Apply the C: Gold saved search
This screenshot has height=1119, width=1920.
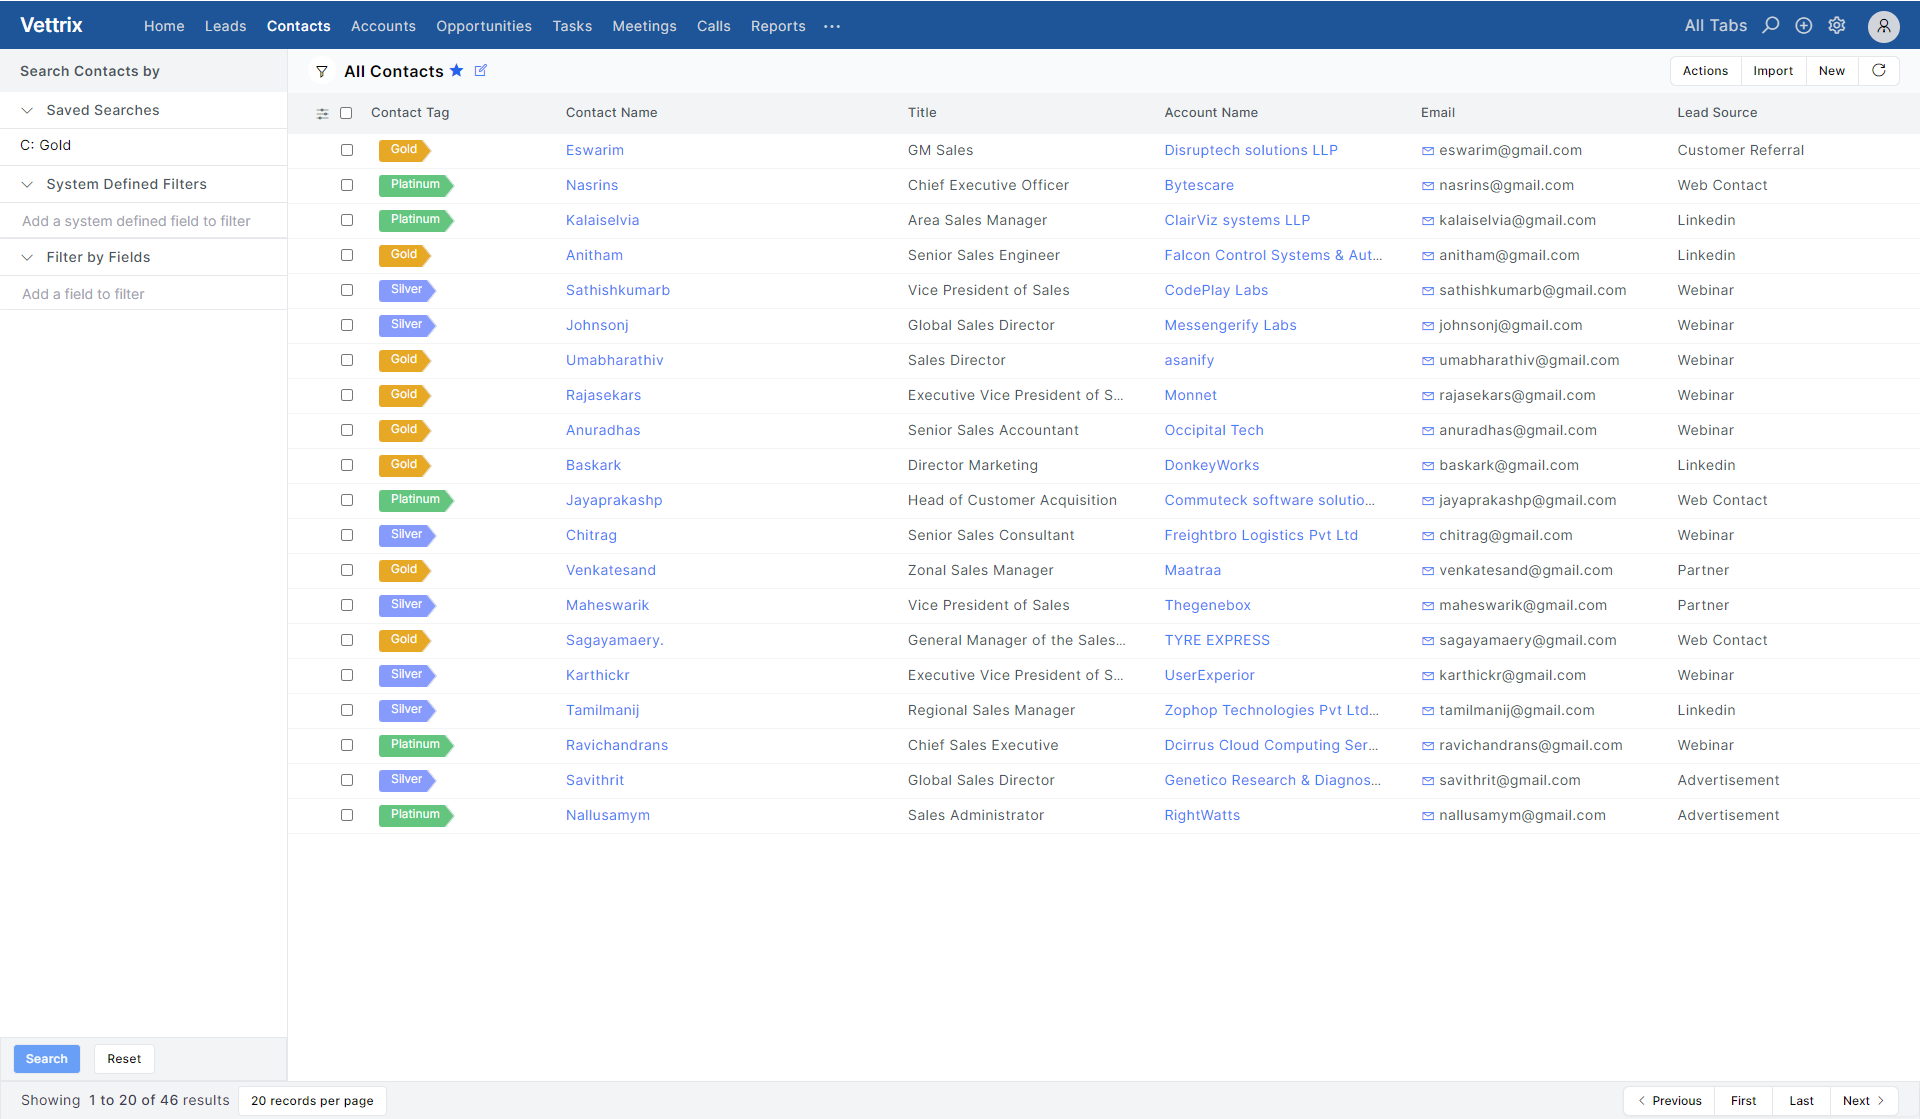(46, 145)
